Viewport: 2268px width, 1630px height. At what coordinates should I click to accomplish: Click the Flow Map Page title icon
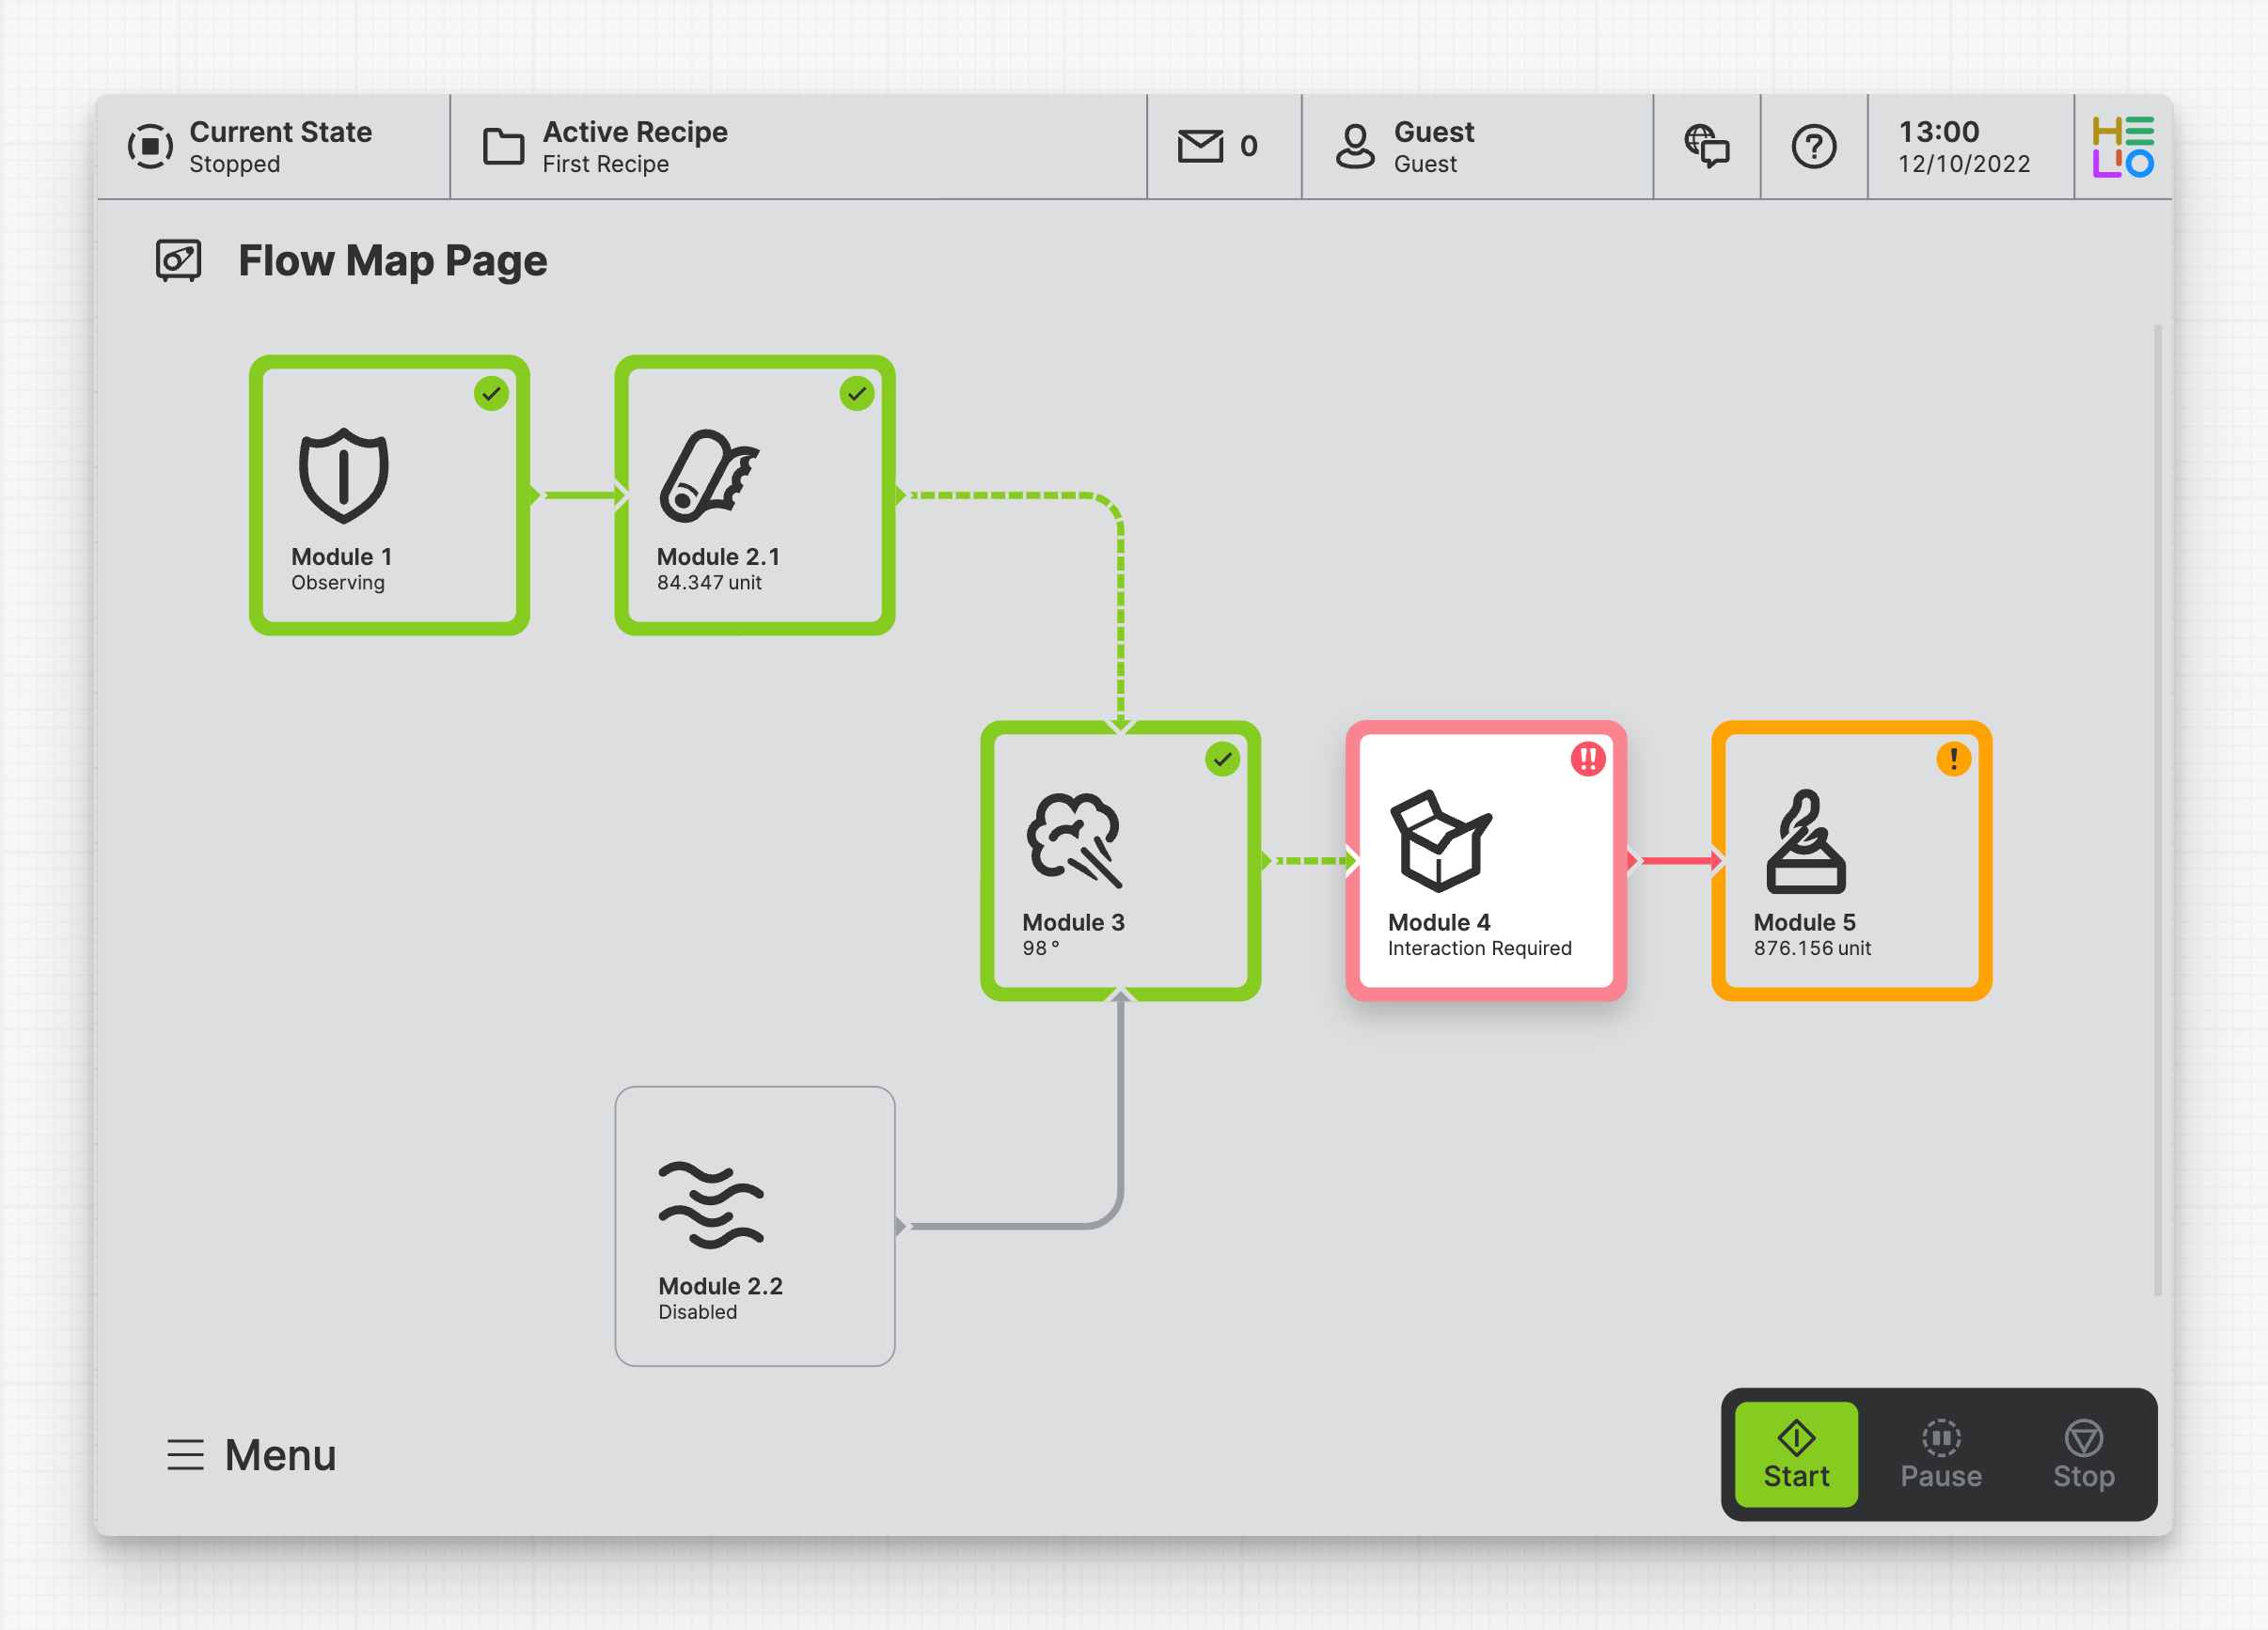coord(178,261)
